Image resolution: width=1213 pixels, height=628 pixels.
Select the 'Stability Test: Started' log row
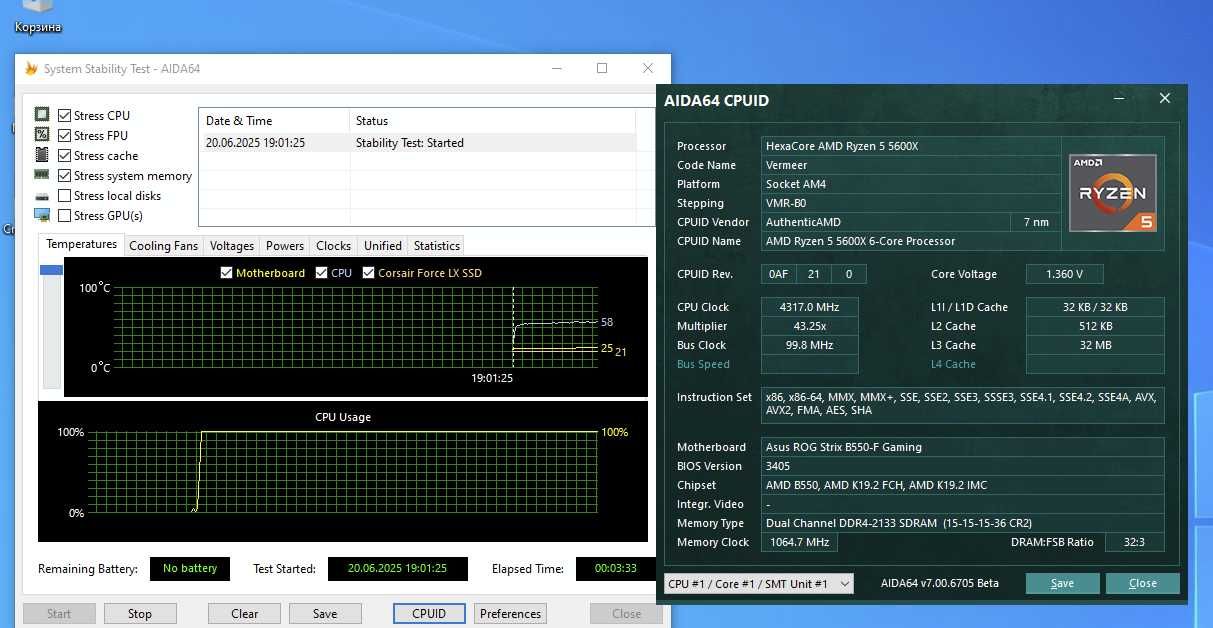tap(417, 143)
